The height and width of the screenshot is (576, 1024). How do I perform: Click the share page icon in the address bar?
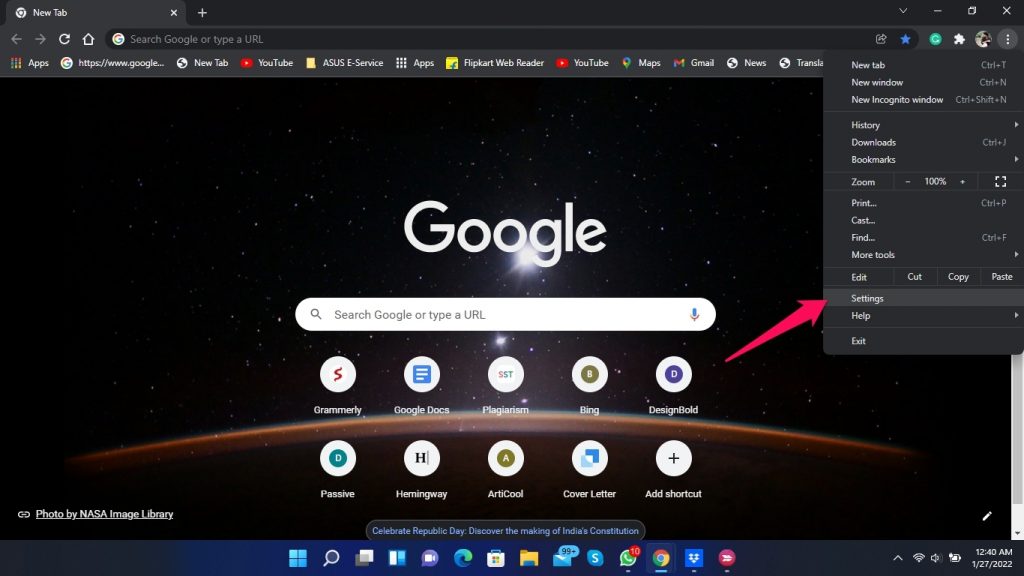[881, 39]
